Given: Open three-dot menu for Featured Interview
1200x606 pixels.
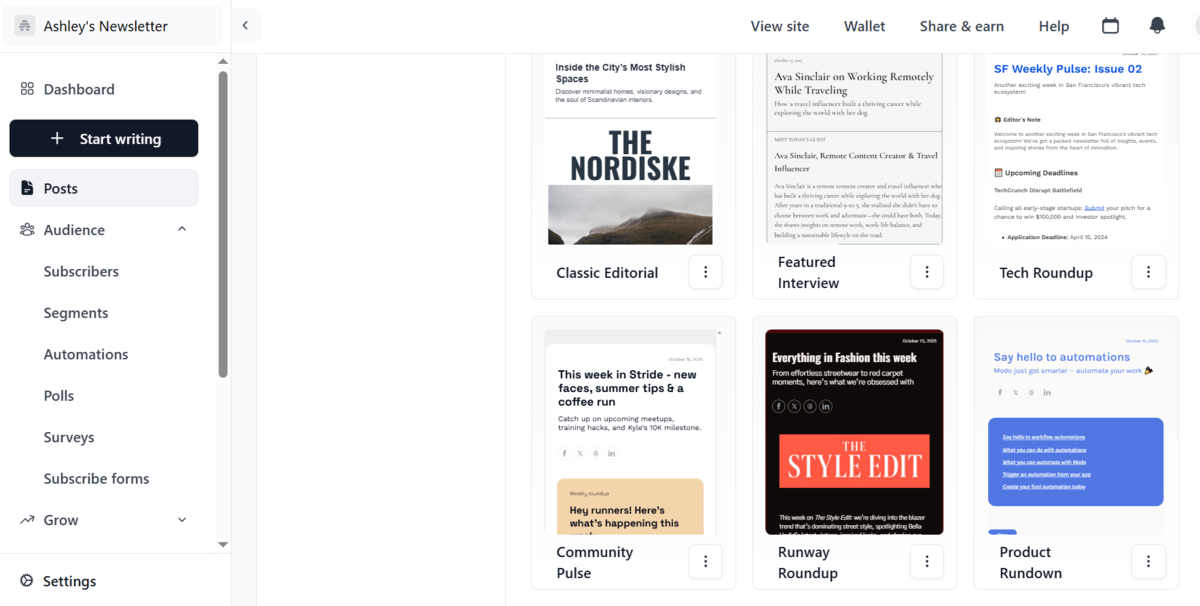Looking at the screenshot, I should click(x=927, y=272).
